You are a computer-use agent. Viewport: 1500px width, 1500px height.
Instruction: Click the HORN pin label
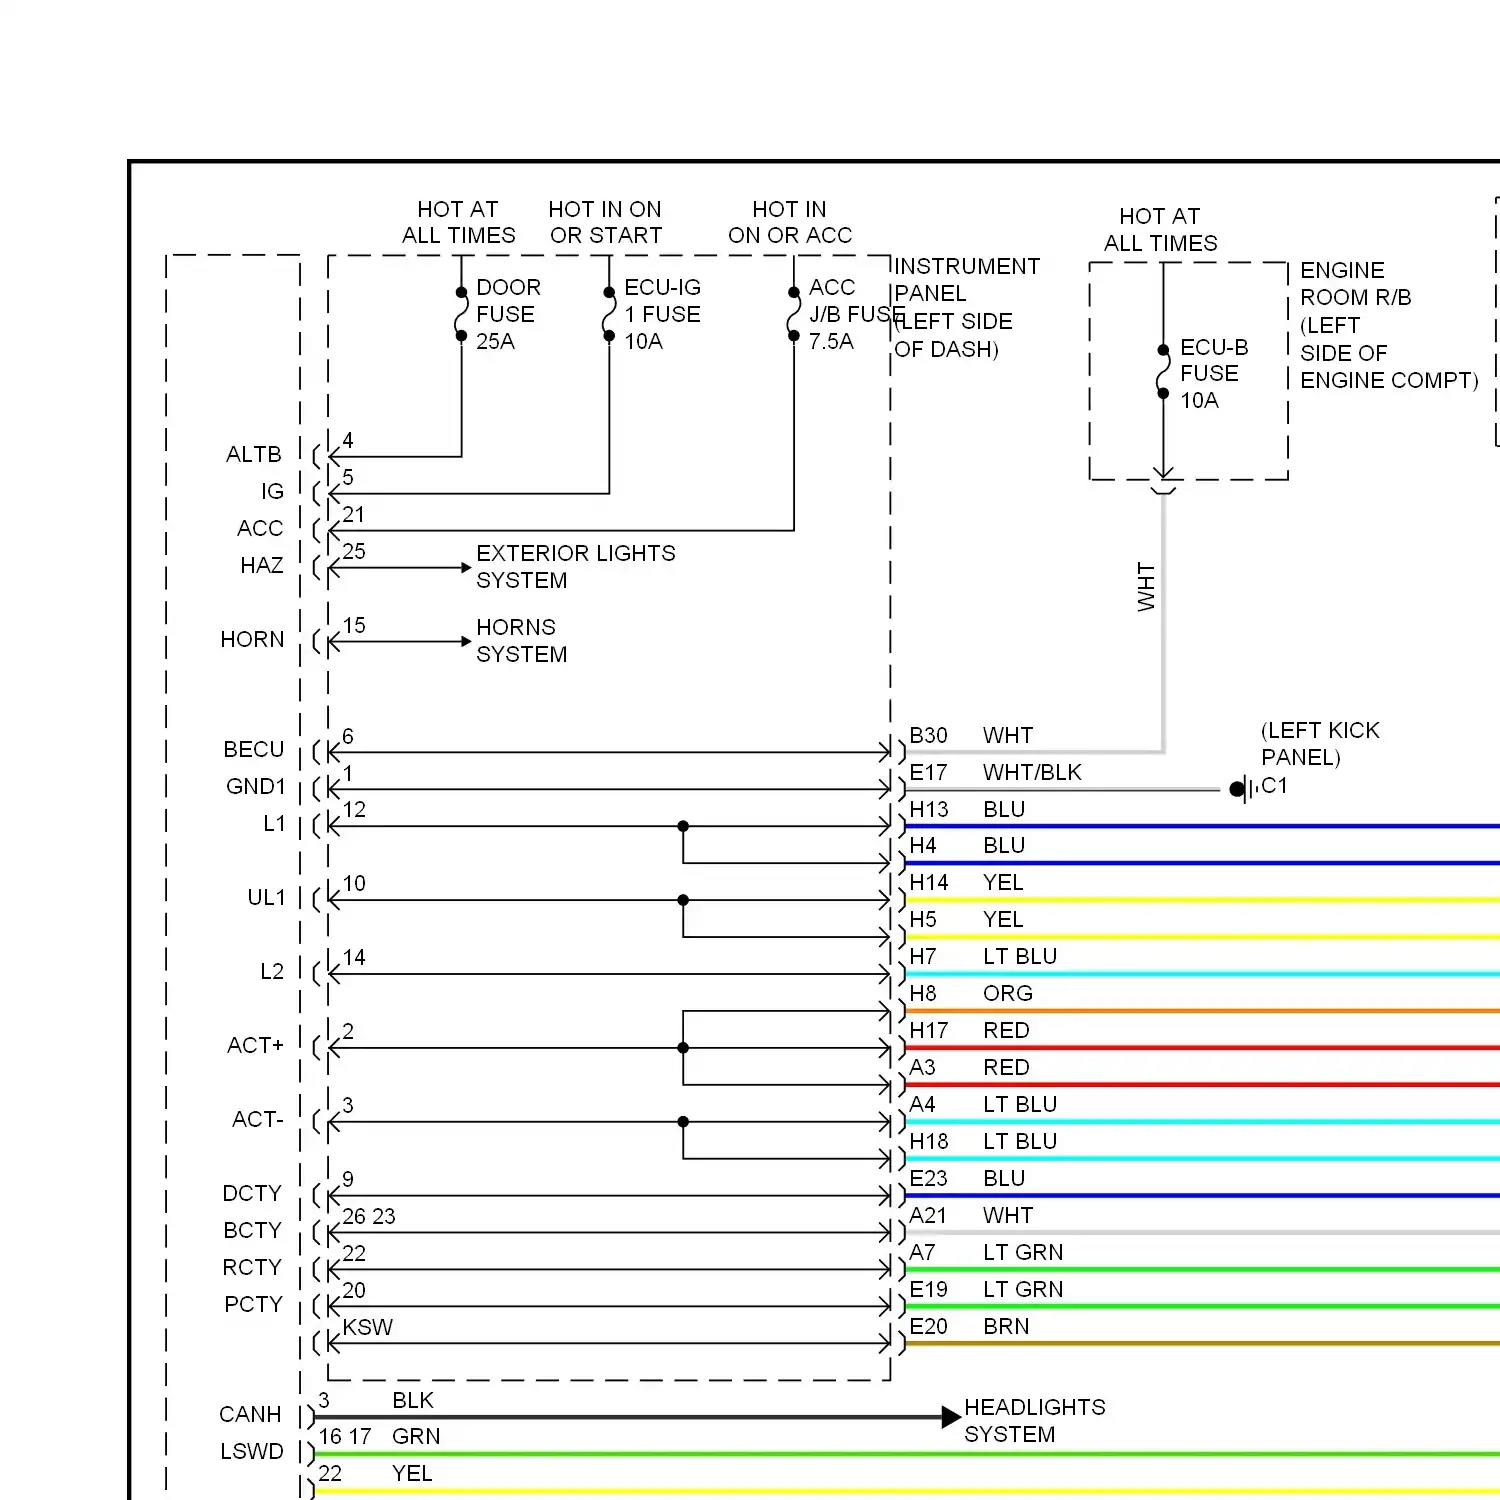click(x=252, y=639)
